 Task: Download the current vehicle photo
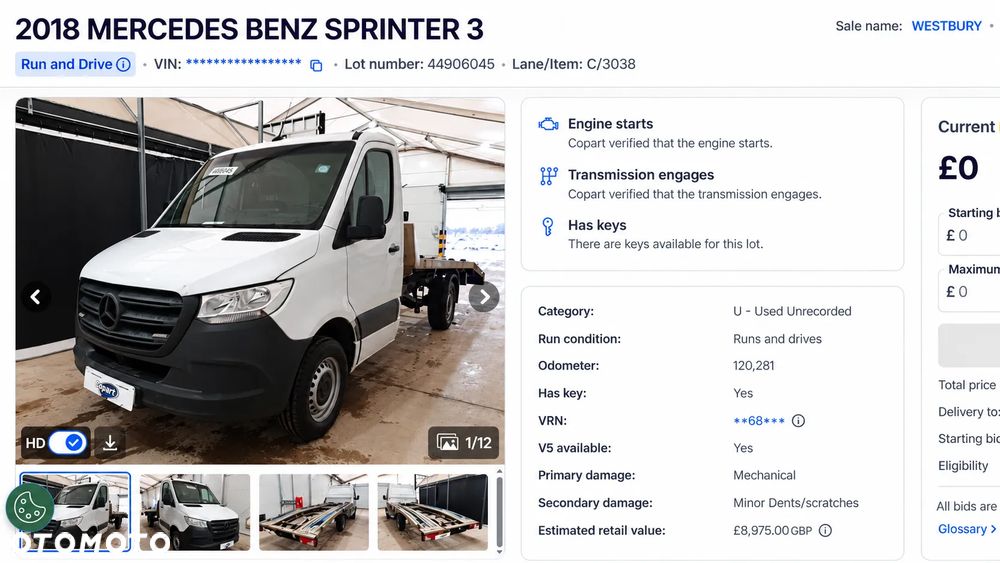pos(110,442)
